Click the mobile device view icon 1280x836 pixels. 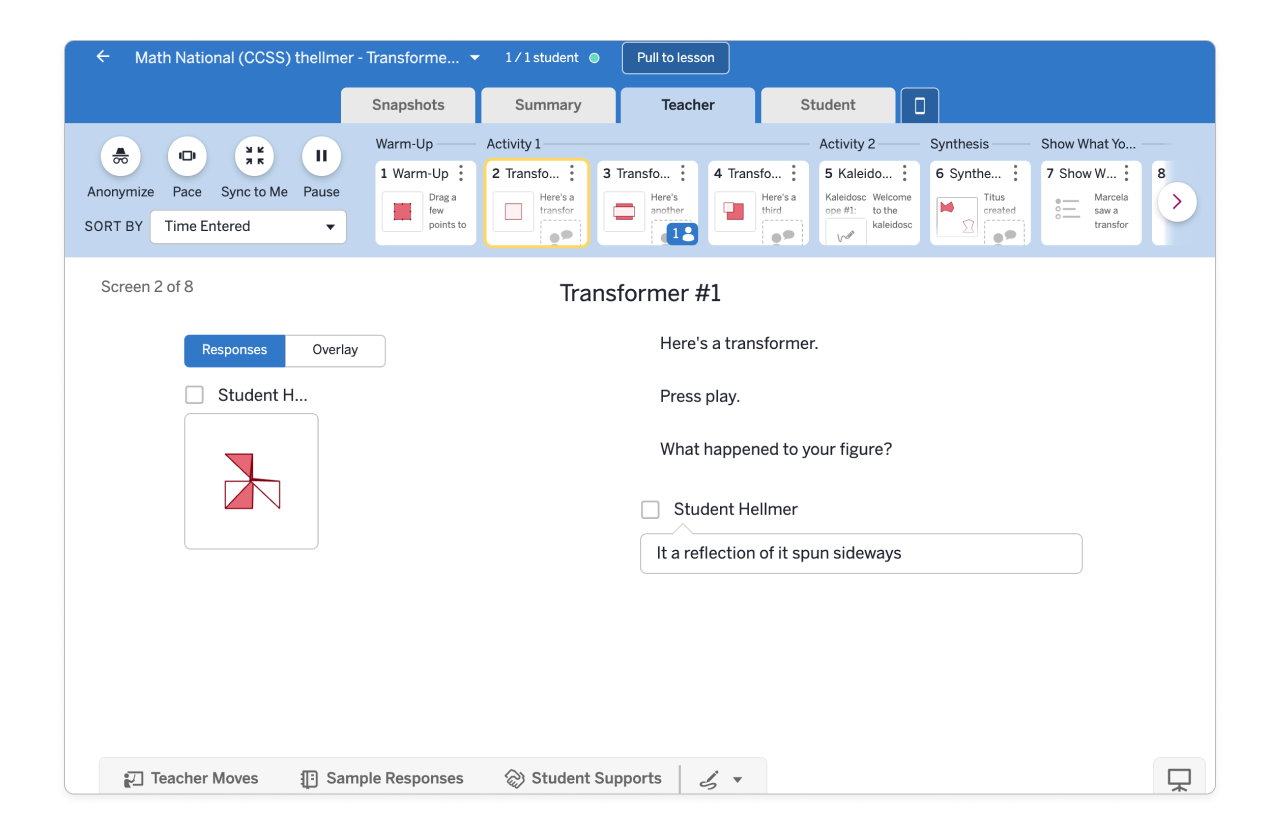[919, 105]
